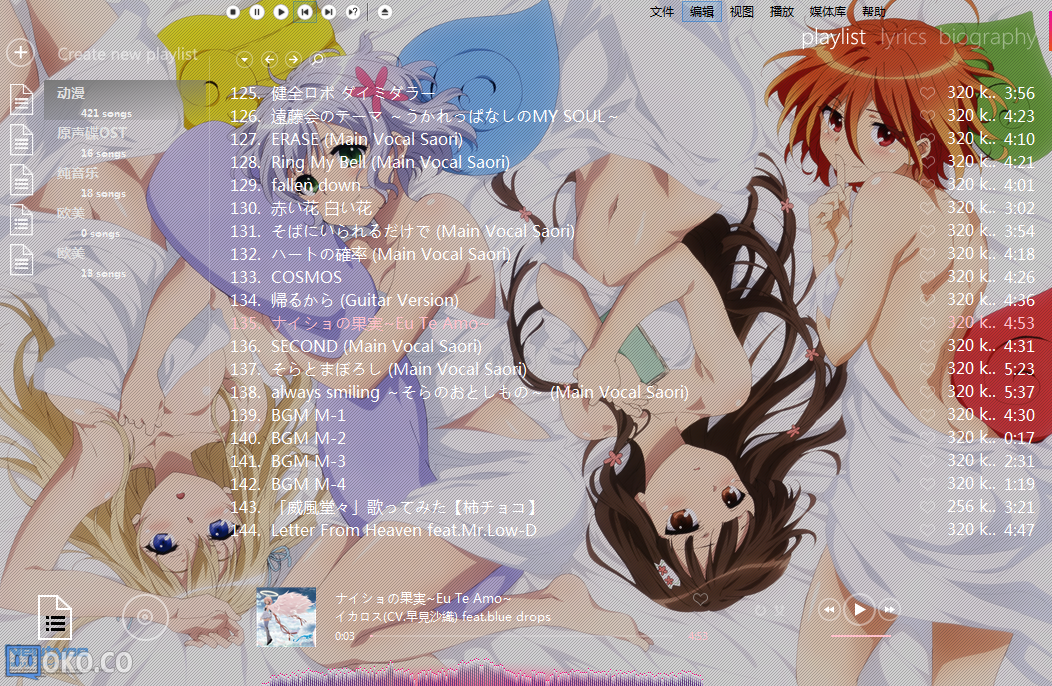Click the Next track button in top toolbar
Viewport: 1052px width, 686px height.
click(x=329, y=12)
